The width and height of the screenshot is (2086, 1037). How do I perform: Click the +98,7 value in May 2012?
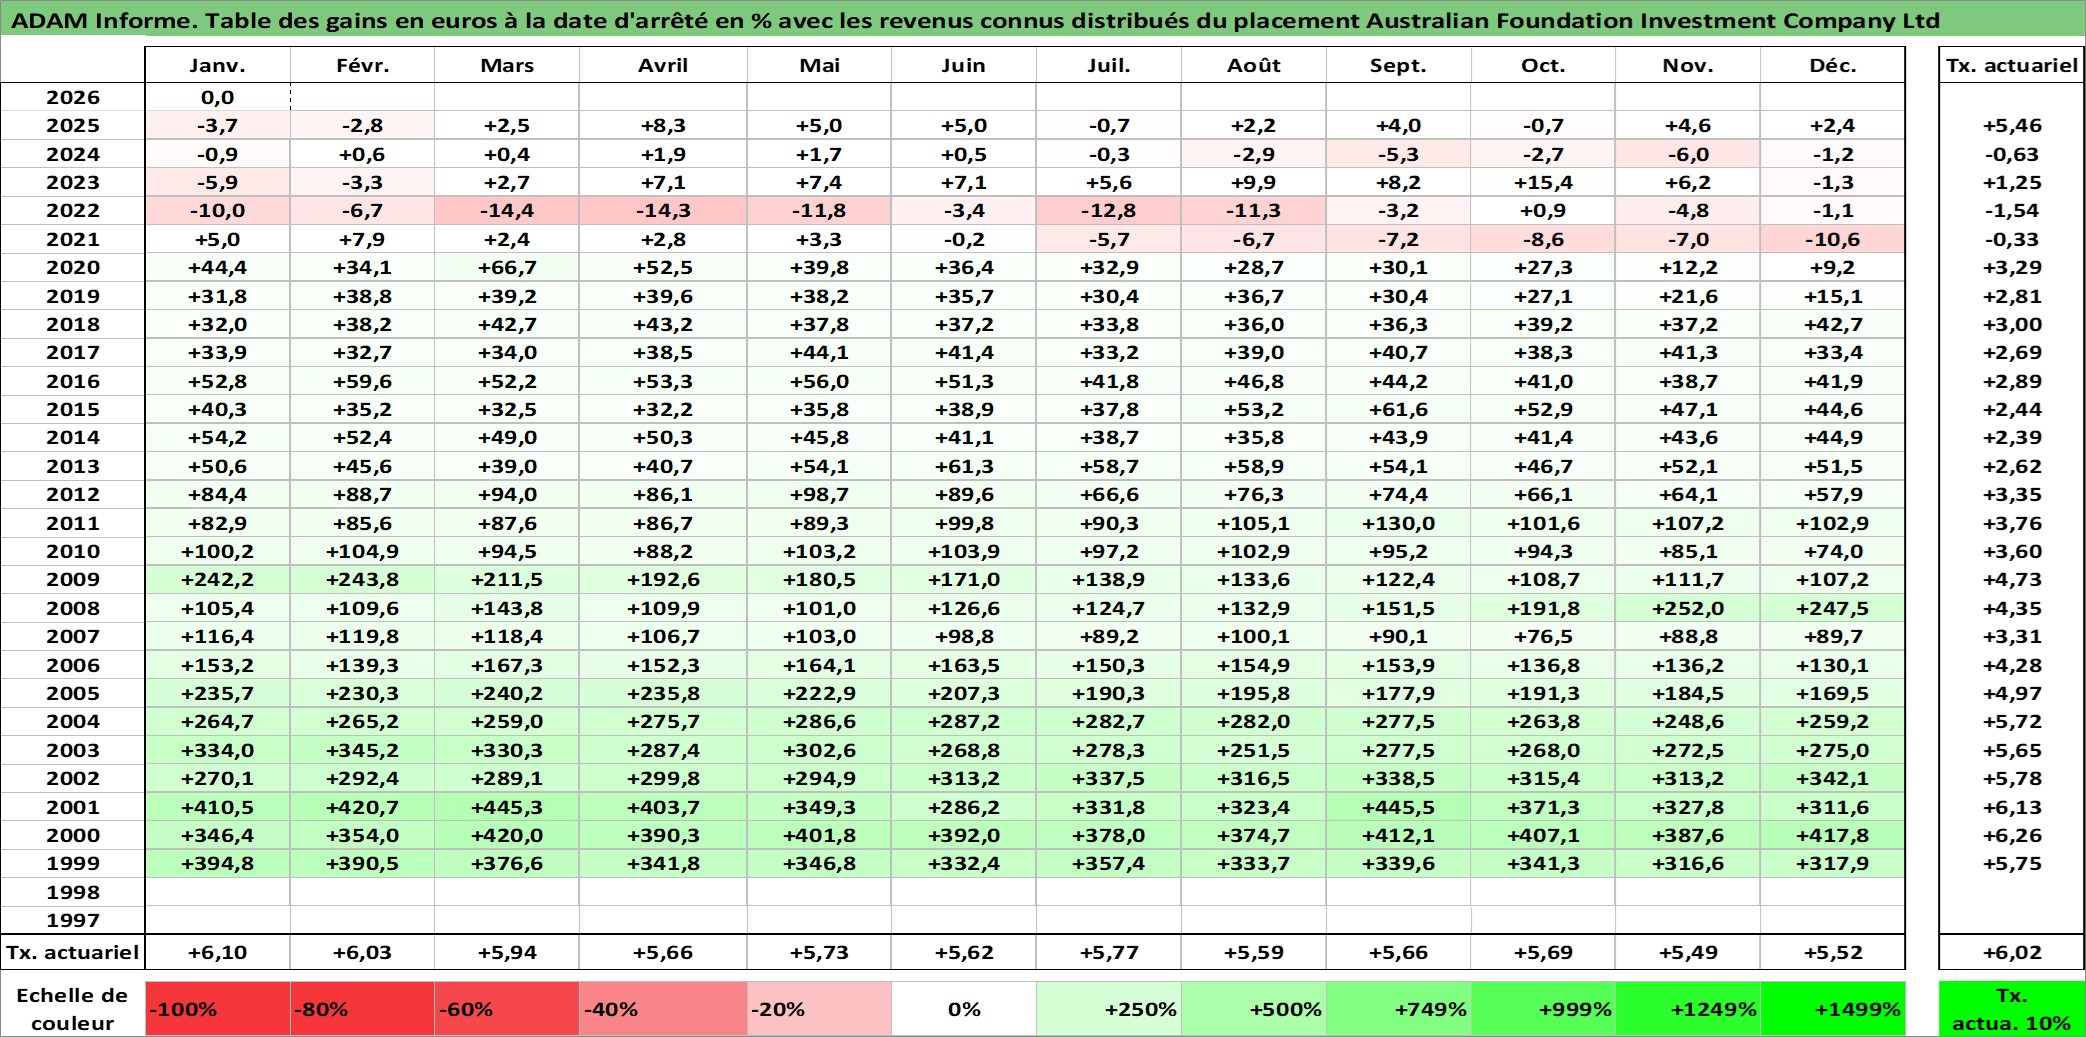(x=819, y=494)
